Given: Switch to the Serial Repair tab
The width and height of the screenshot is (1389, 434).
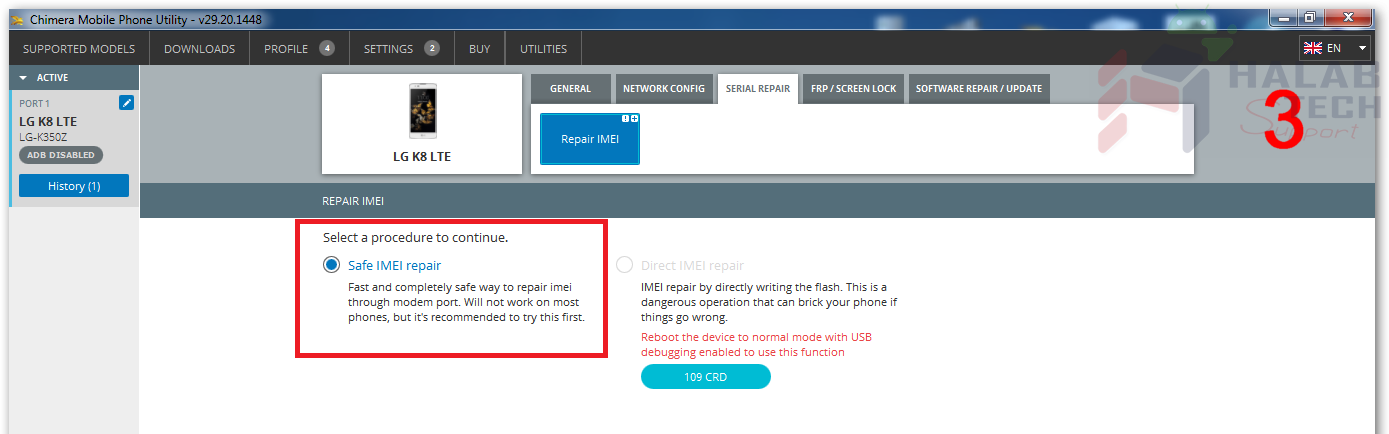Looking at the screenshot, I should [x=758, y=89].
